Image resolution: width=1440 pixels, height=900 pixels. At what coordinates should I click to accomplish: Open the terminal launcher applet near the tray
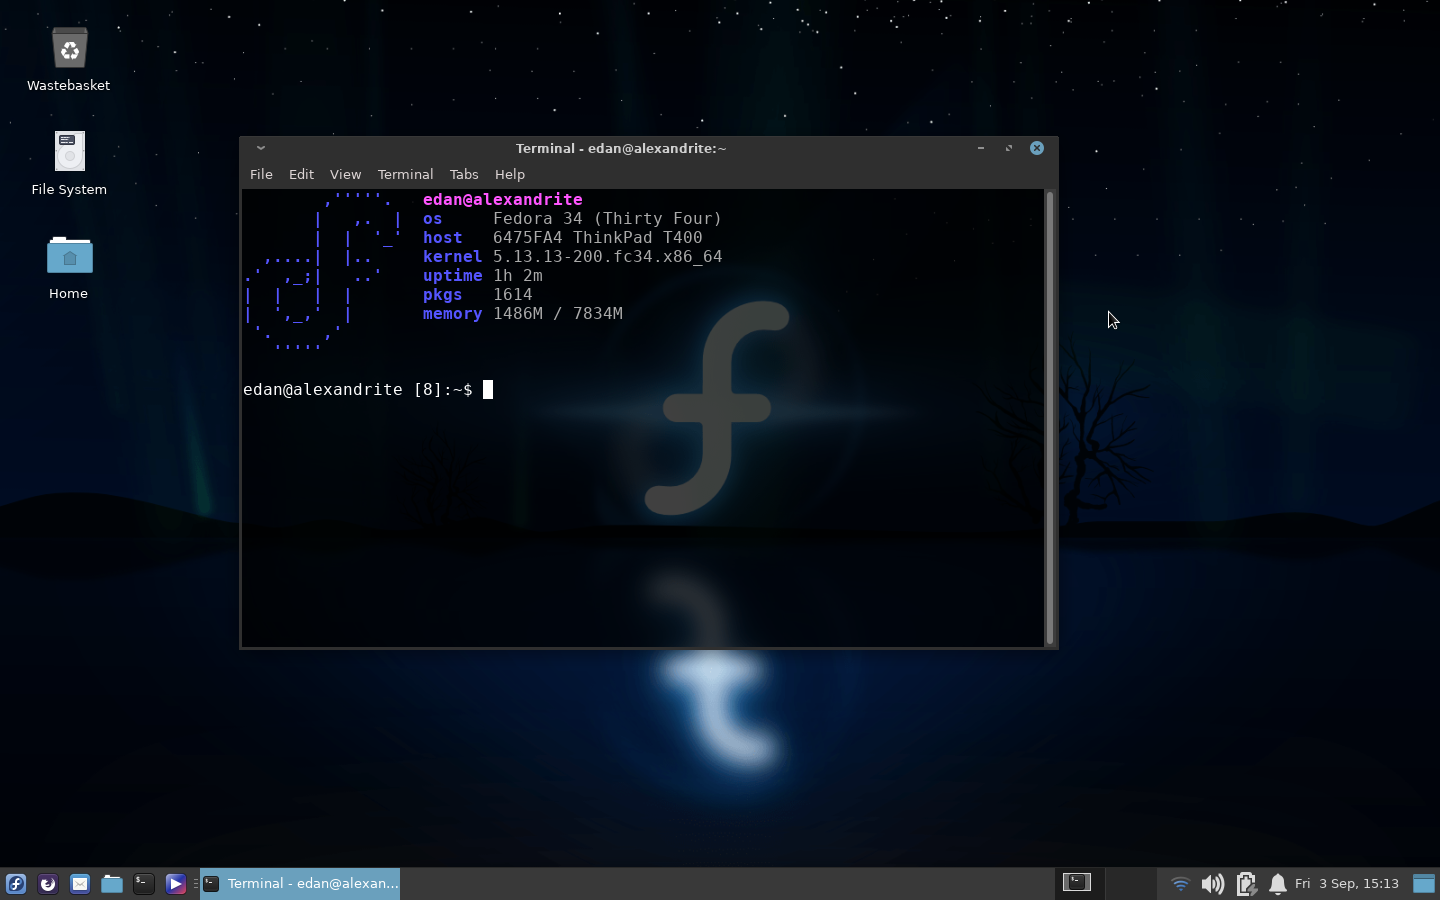[1077, 883]
